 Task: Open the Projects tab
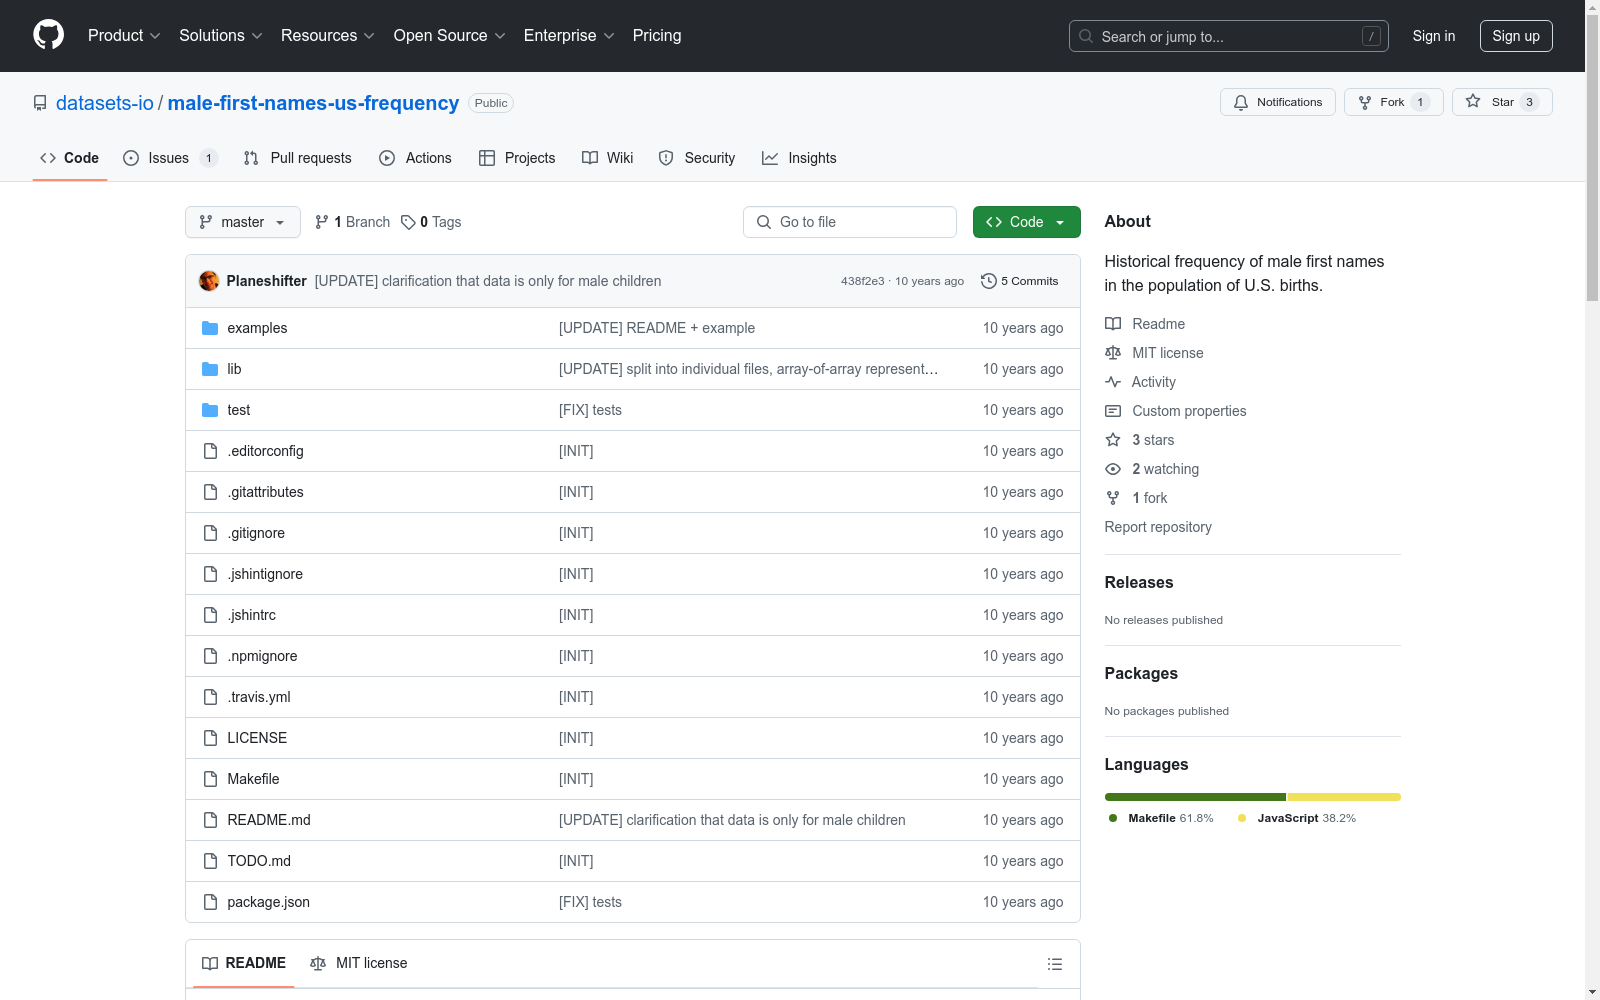[x=517, y=158]
